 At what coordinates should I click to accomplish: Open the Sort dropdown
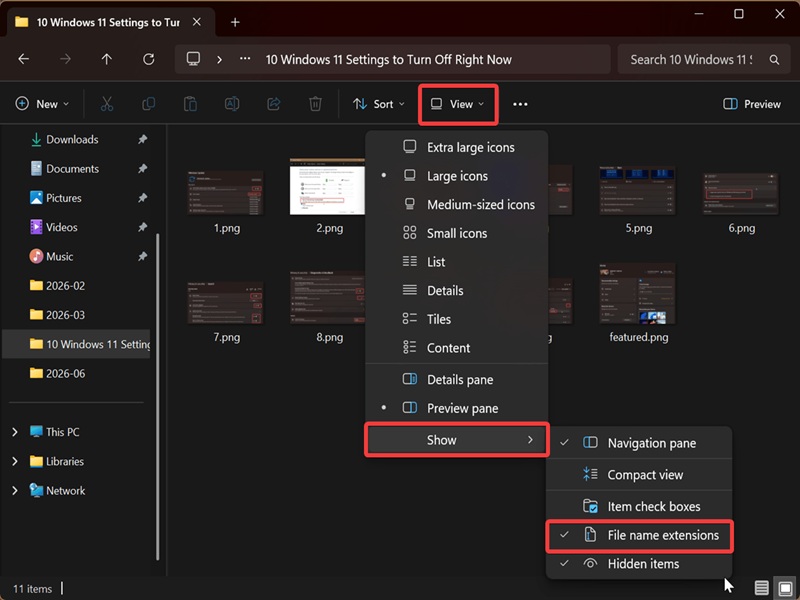tap(379, 104)
